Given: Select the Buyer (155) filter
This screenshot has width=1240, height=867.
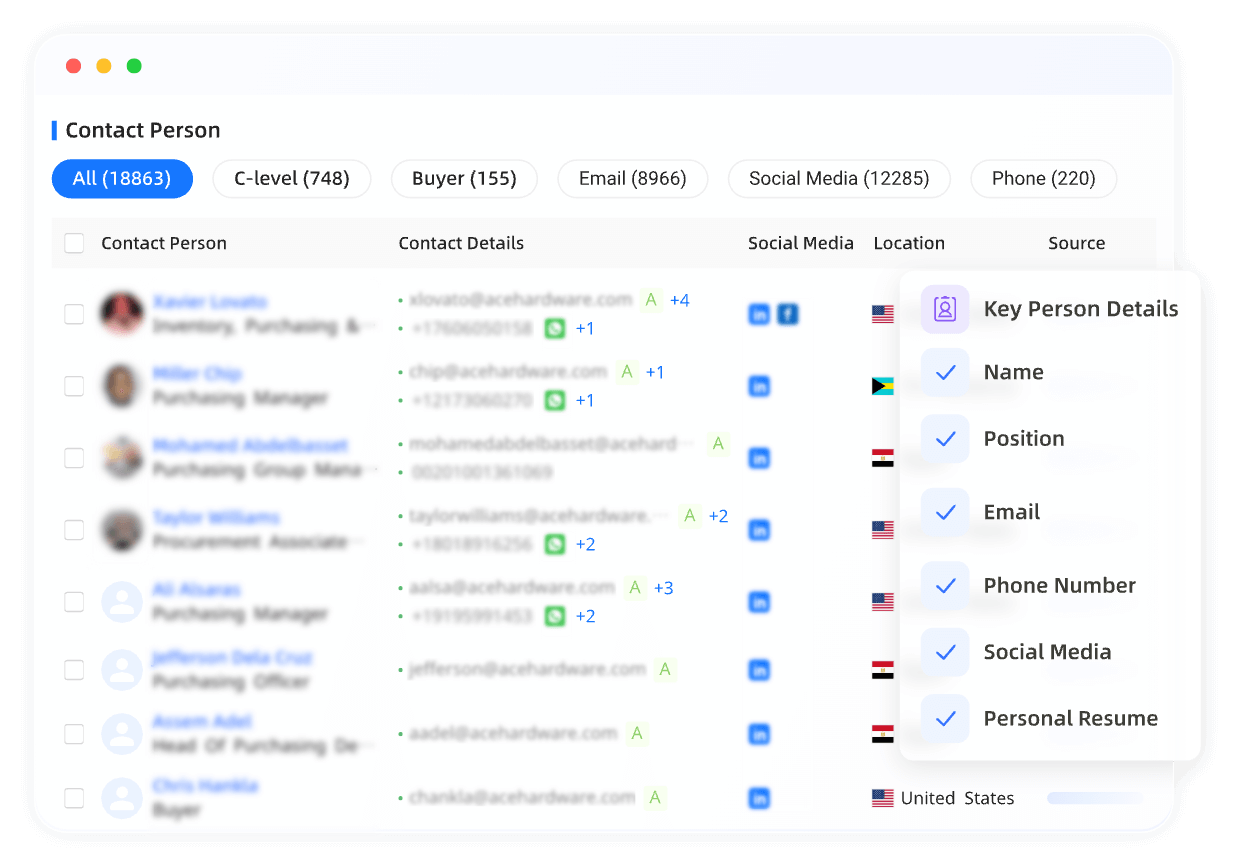Looking at the screenshot, I should pos(464,179).
